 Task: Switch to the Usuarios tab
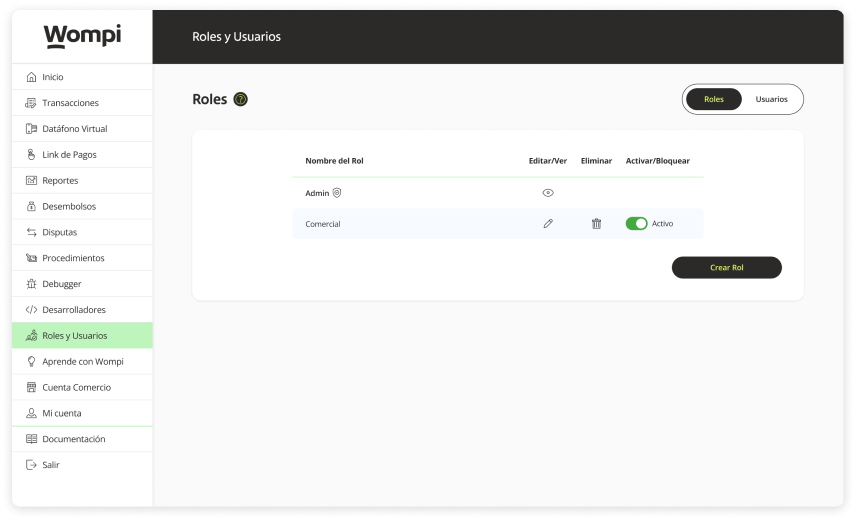tap(771, 99)
